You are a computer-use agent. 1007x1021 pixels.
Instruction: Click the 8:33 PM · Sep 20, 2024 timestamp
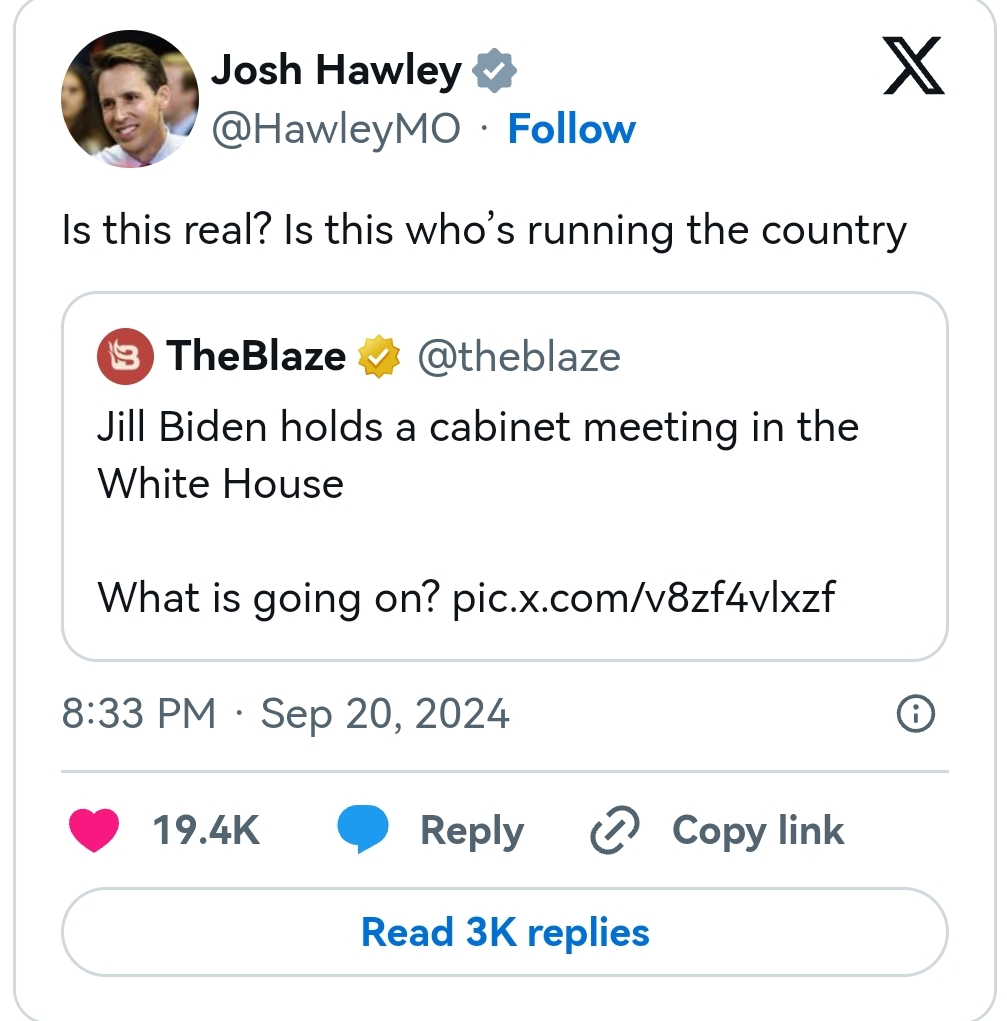[286, 714]
